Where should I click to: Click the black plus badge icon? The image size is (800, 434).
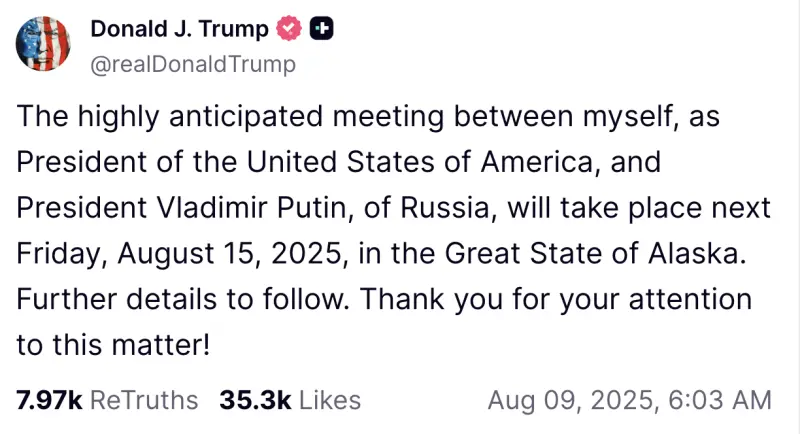point(322,29)
